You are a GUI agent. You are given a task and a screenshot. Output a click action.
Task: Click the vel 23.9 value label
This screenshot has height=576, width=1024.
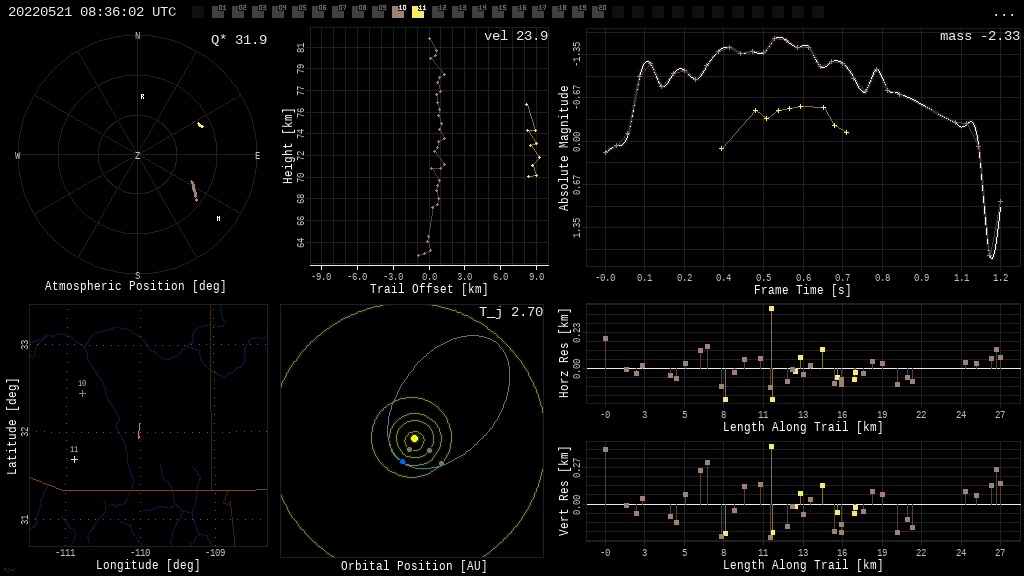(515, 36)
